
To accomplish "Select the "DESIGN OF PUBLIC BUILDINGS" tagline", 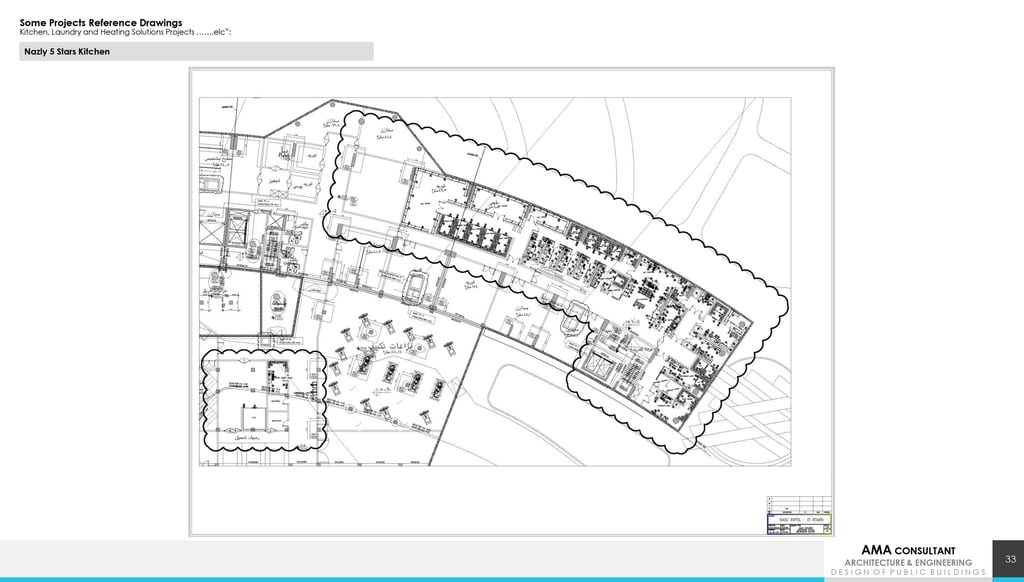I will tap(908, 572).
